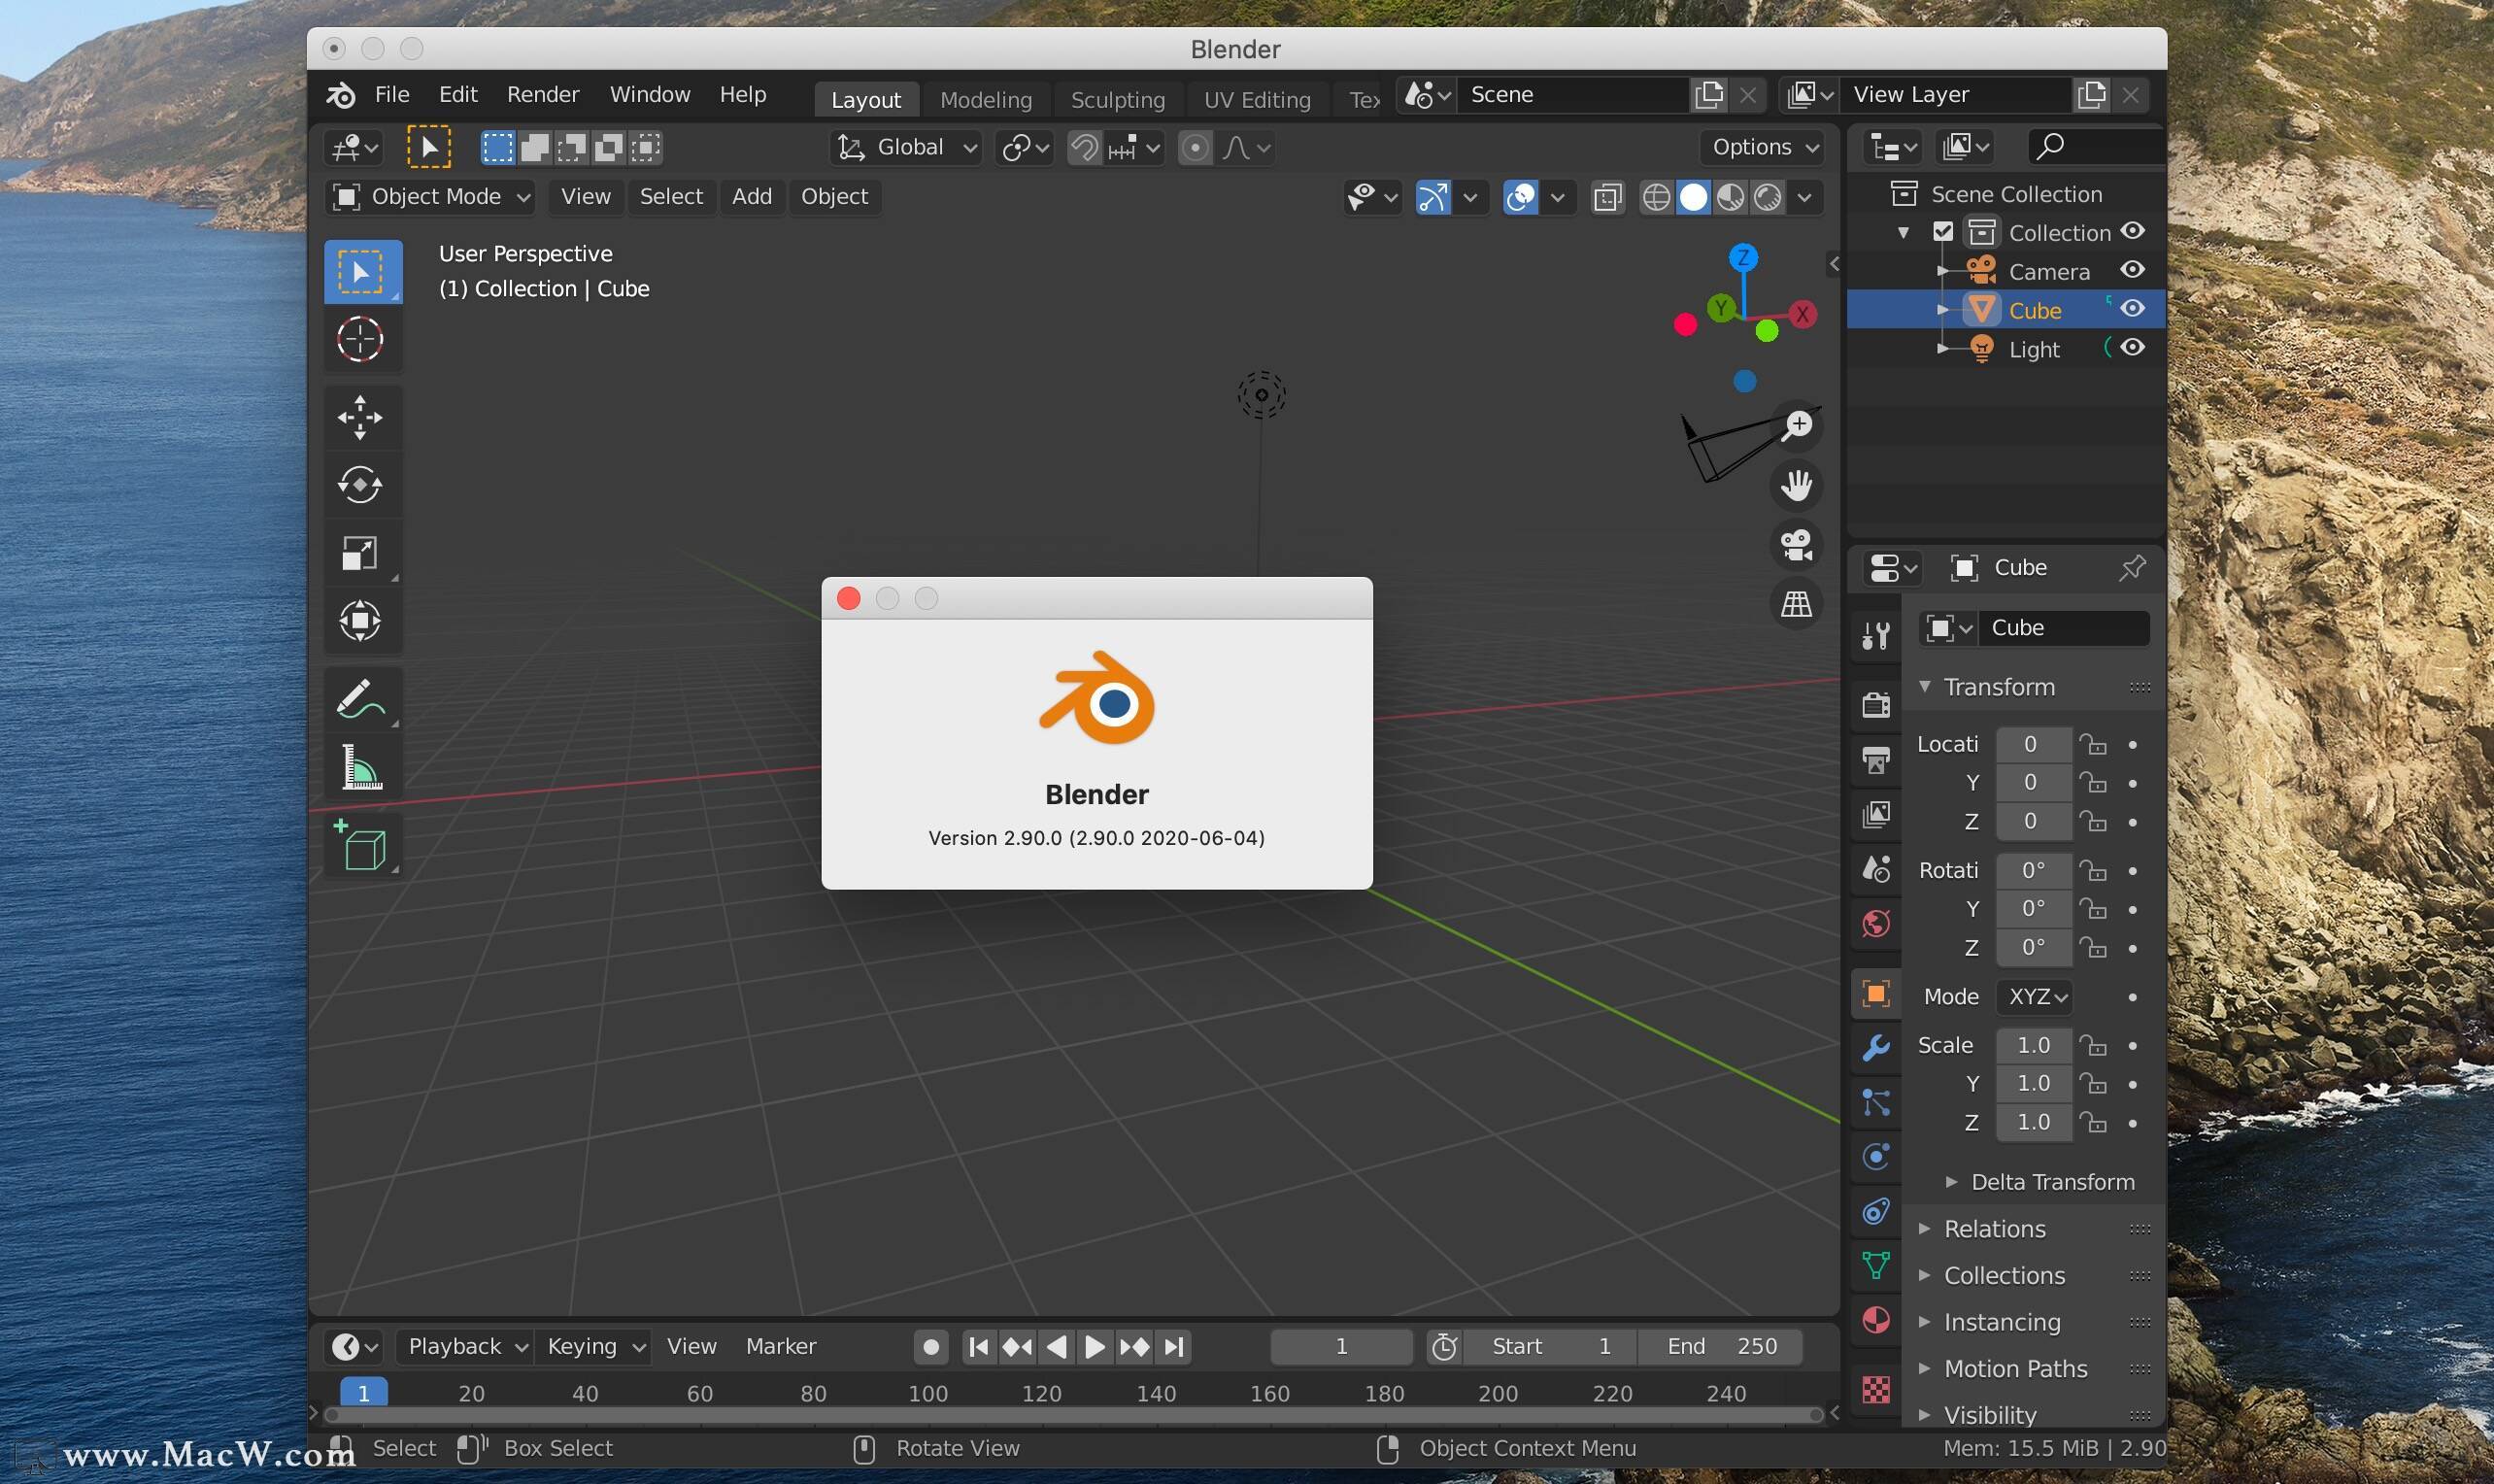Open rotation Mode XYZ dropdown
The image size is (2494, 1484).
(x=2035, y=997)
